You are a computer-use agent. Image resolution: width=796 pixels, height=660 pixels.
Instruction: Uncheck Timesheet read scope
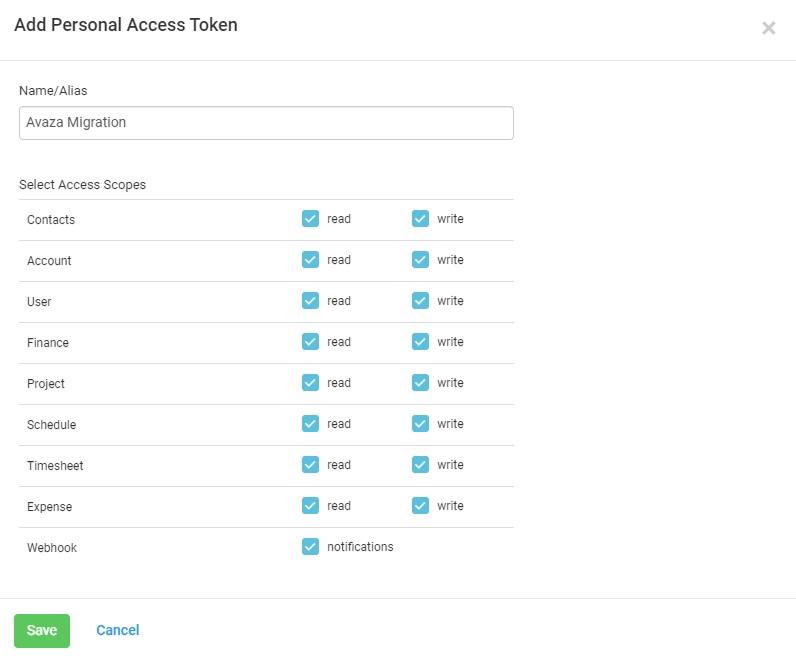click(x=310, y=465)
